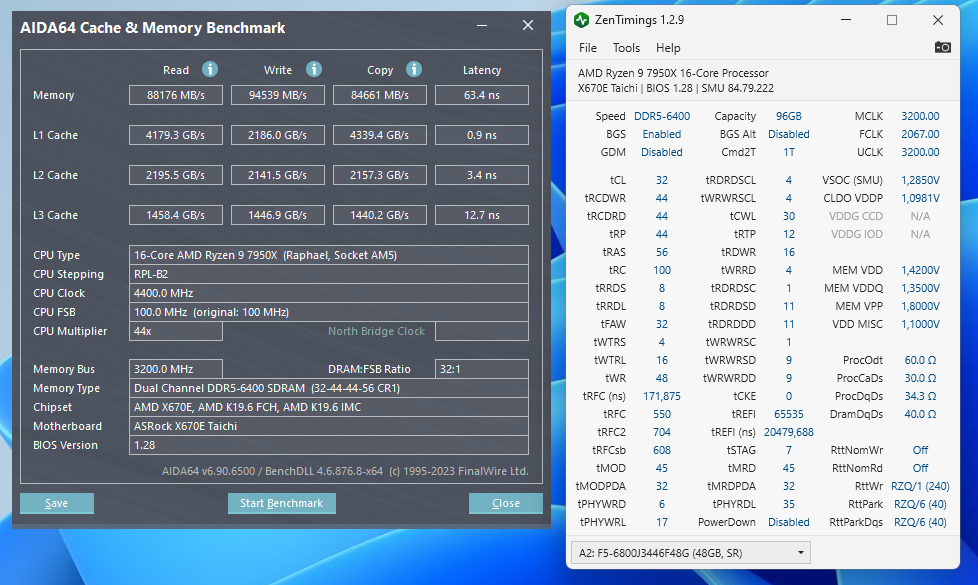The width and height of the screenshot is (978, 585).
Task: Click the ProcOdt value 60.0 Ω
Action: pos(920,360)
